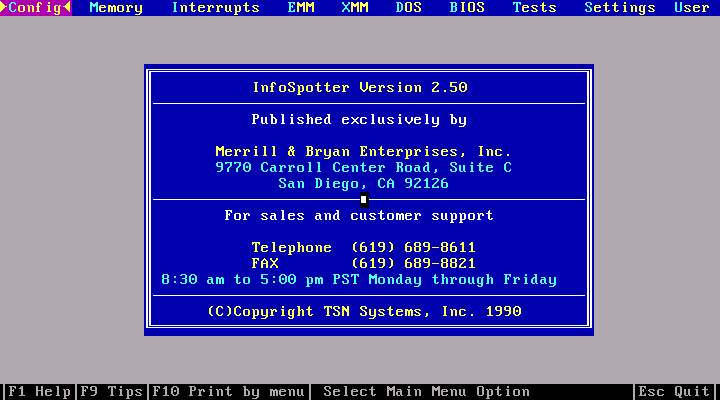
Task: Open the Memory menu
Action: [x=116, y=8]
